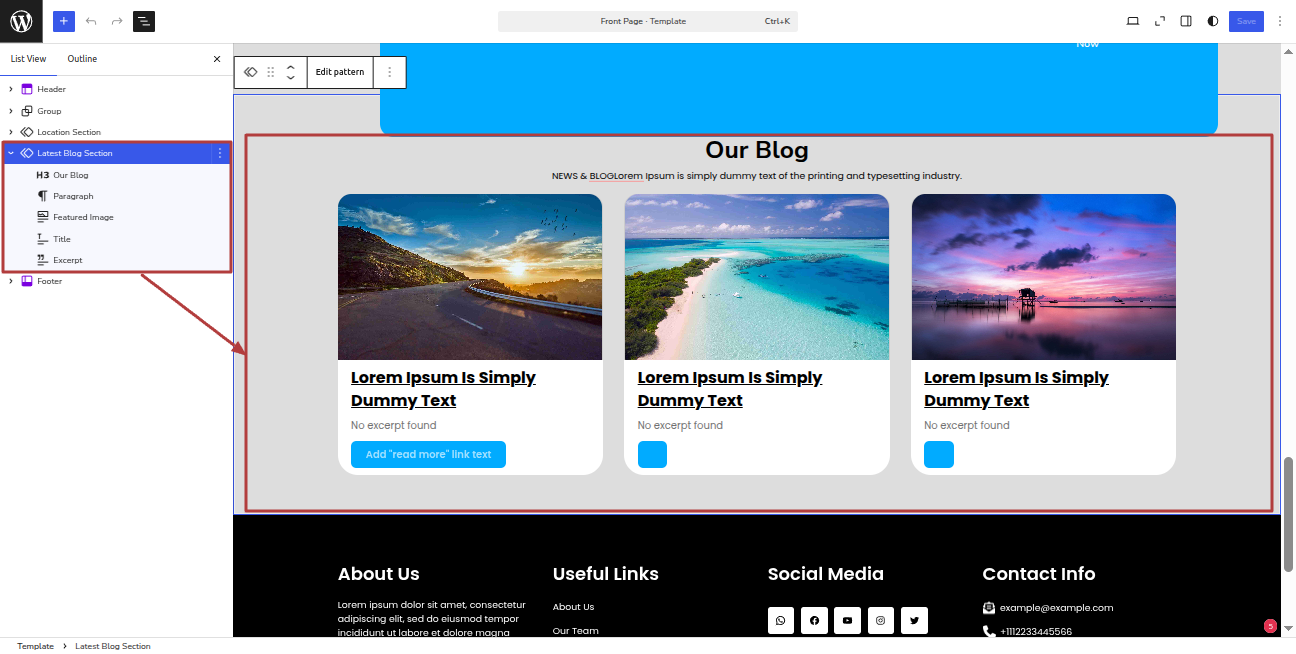Click the Save button
Screen dimensions: 1296x654
click(1246, 21)
